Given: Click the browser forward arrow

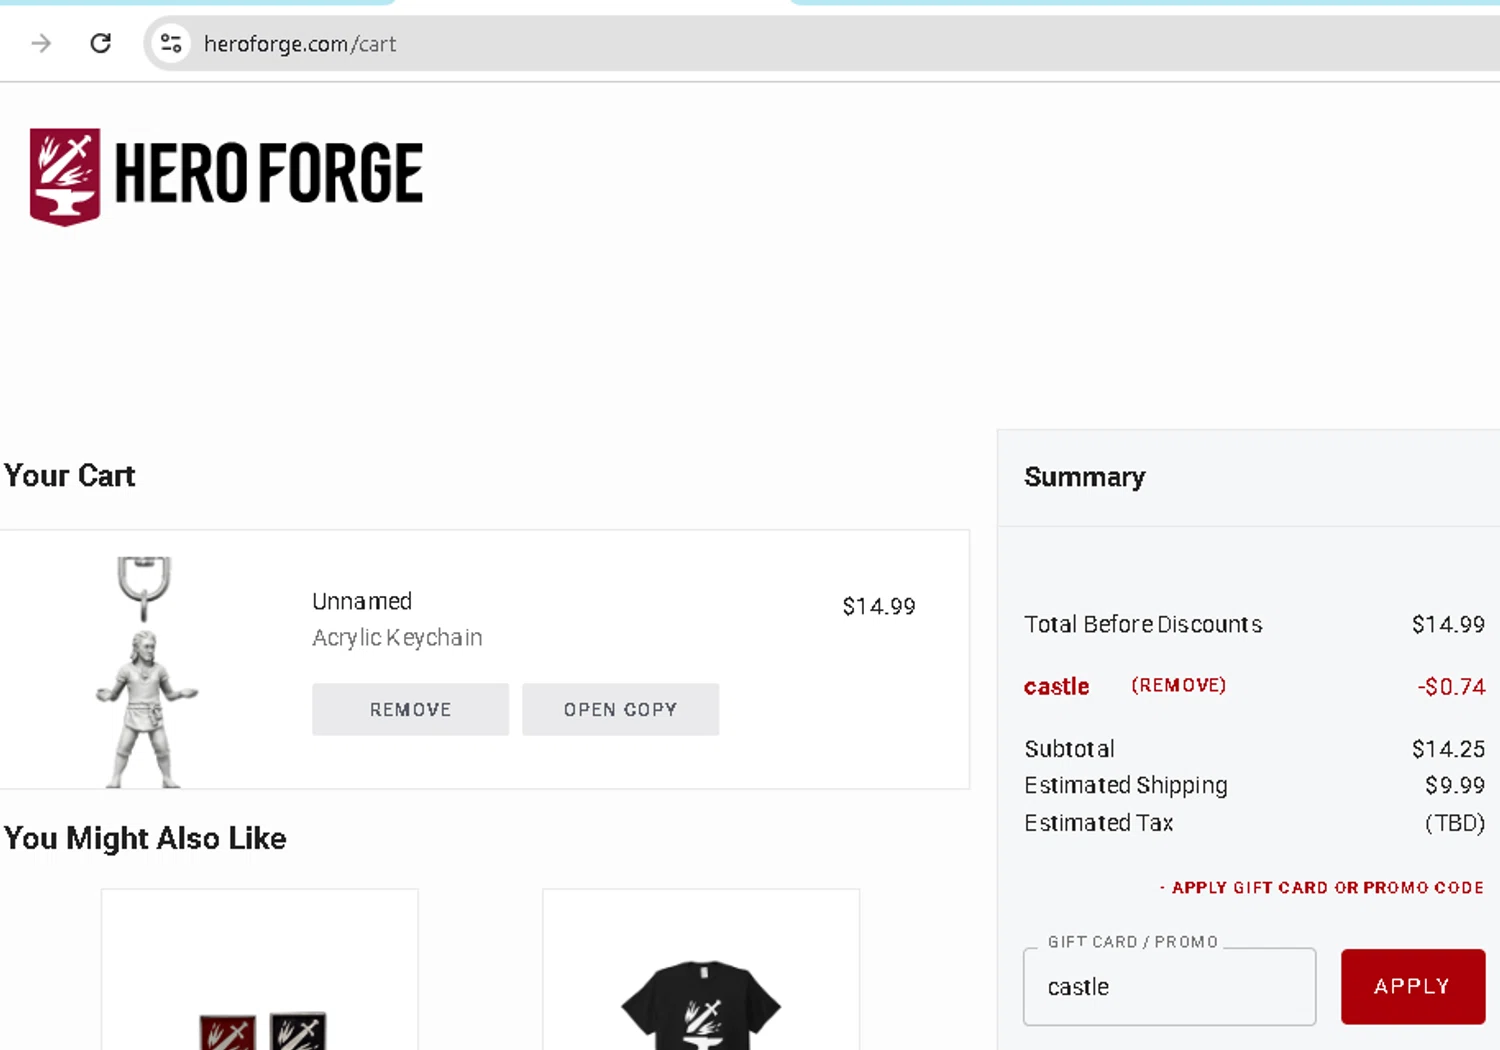Looking at the screenshot, I should (x=41, y=43).
